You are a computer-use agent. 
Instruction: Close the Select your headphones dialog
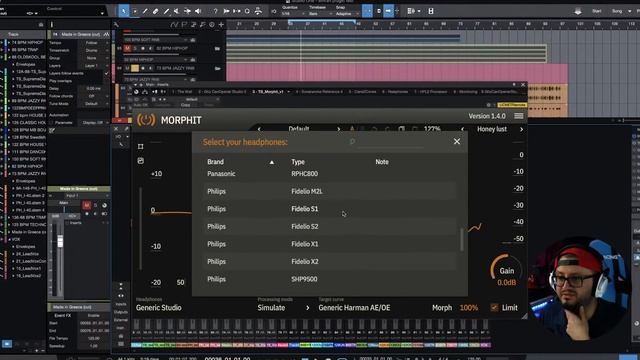click(x=457, y=142)
